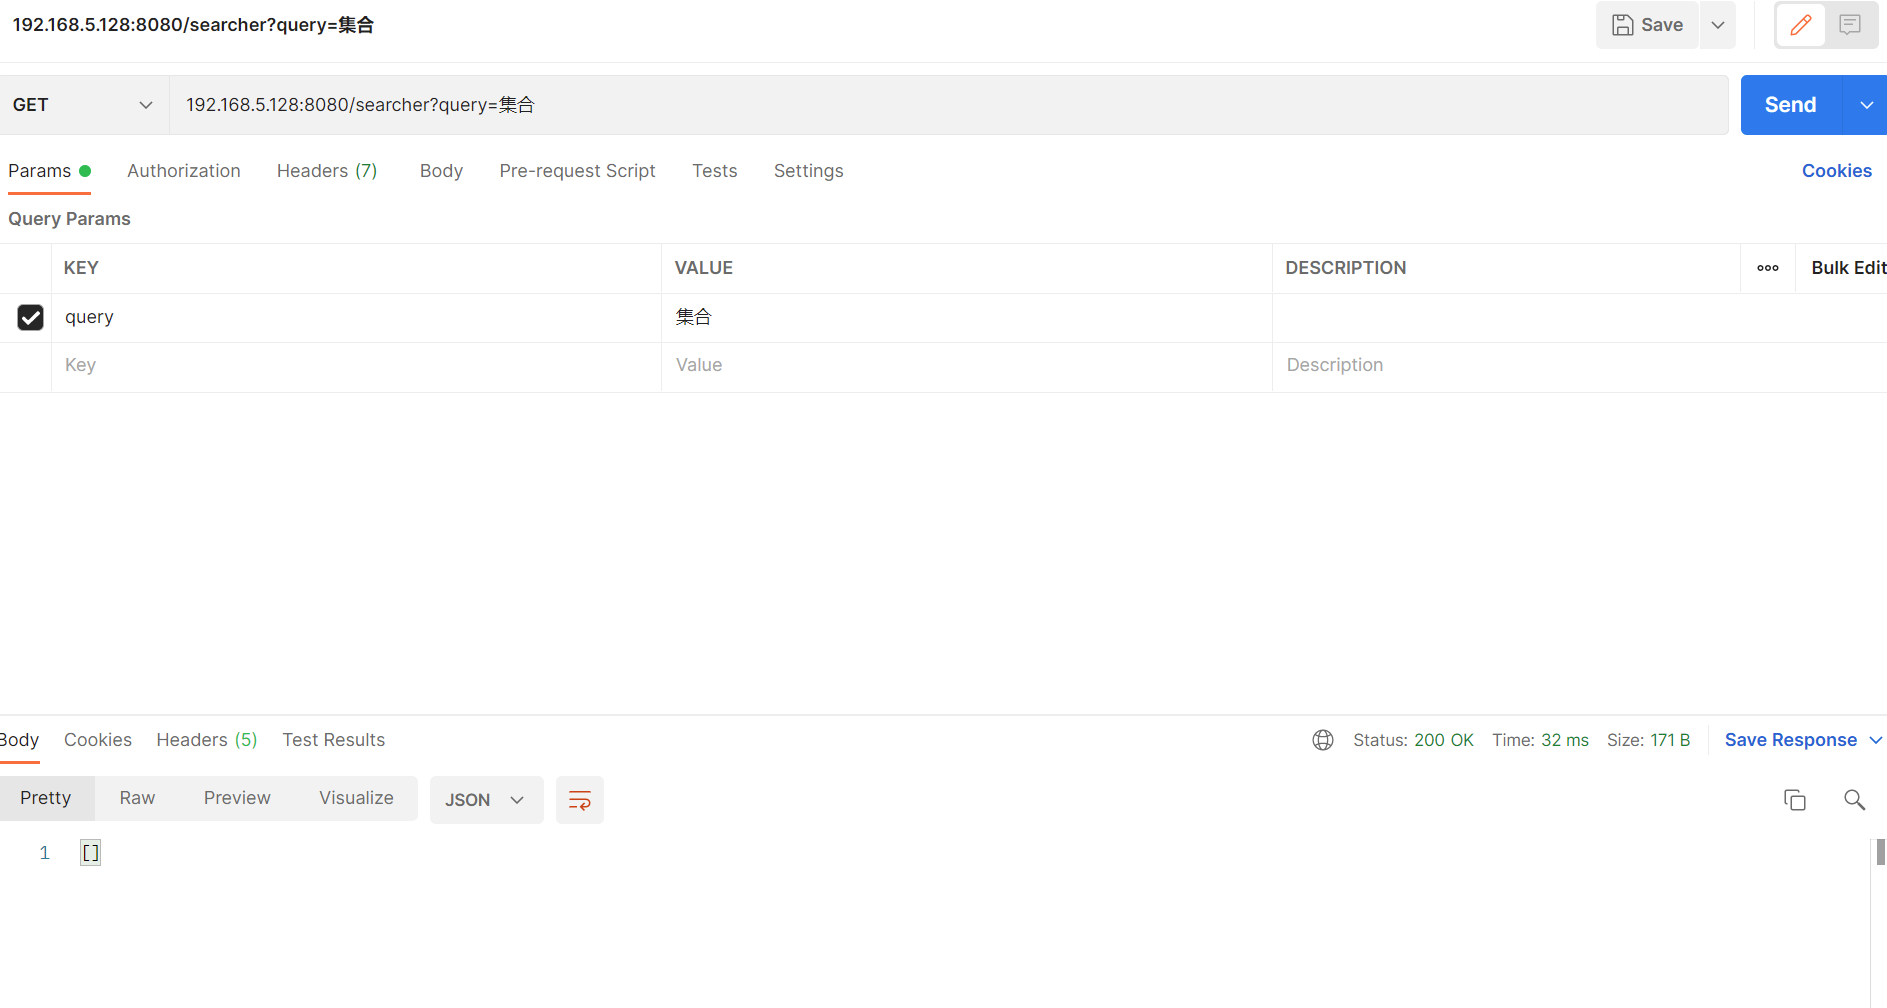Open the Save options dropdown arrow

(x=1718, y=25)
